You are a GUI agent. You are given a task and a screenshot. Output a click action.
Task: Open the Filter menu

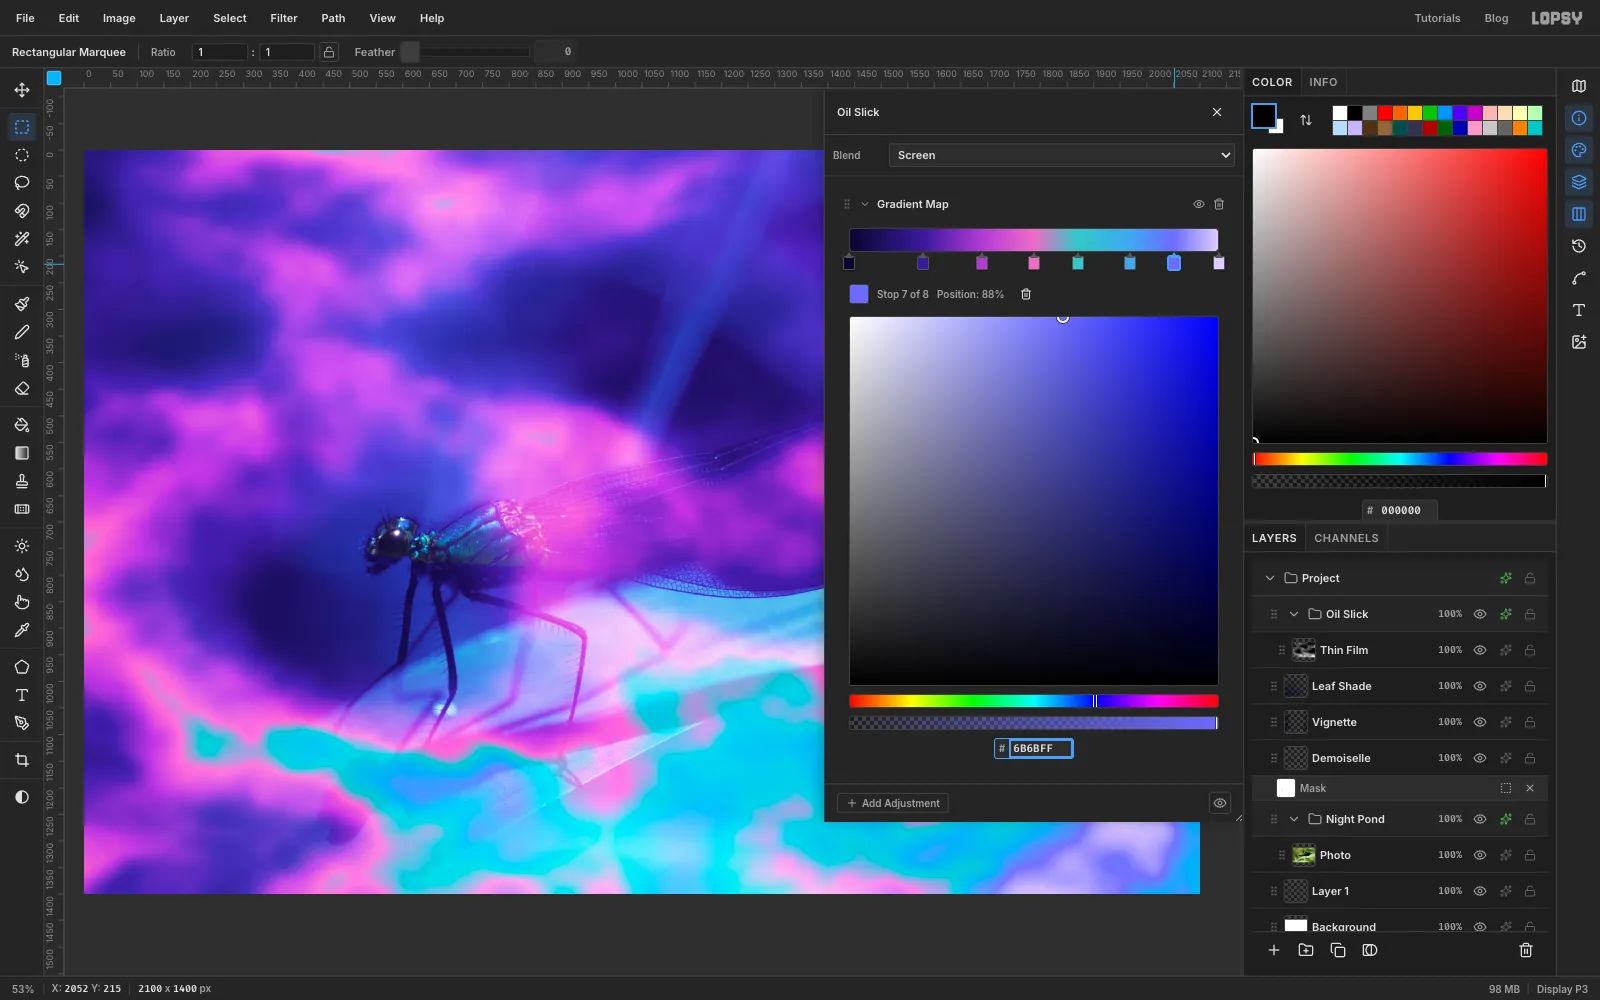(x=284, y=18)
